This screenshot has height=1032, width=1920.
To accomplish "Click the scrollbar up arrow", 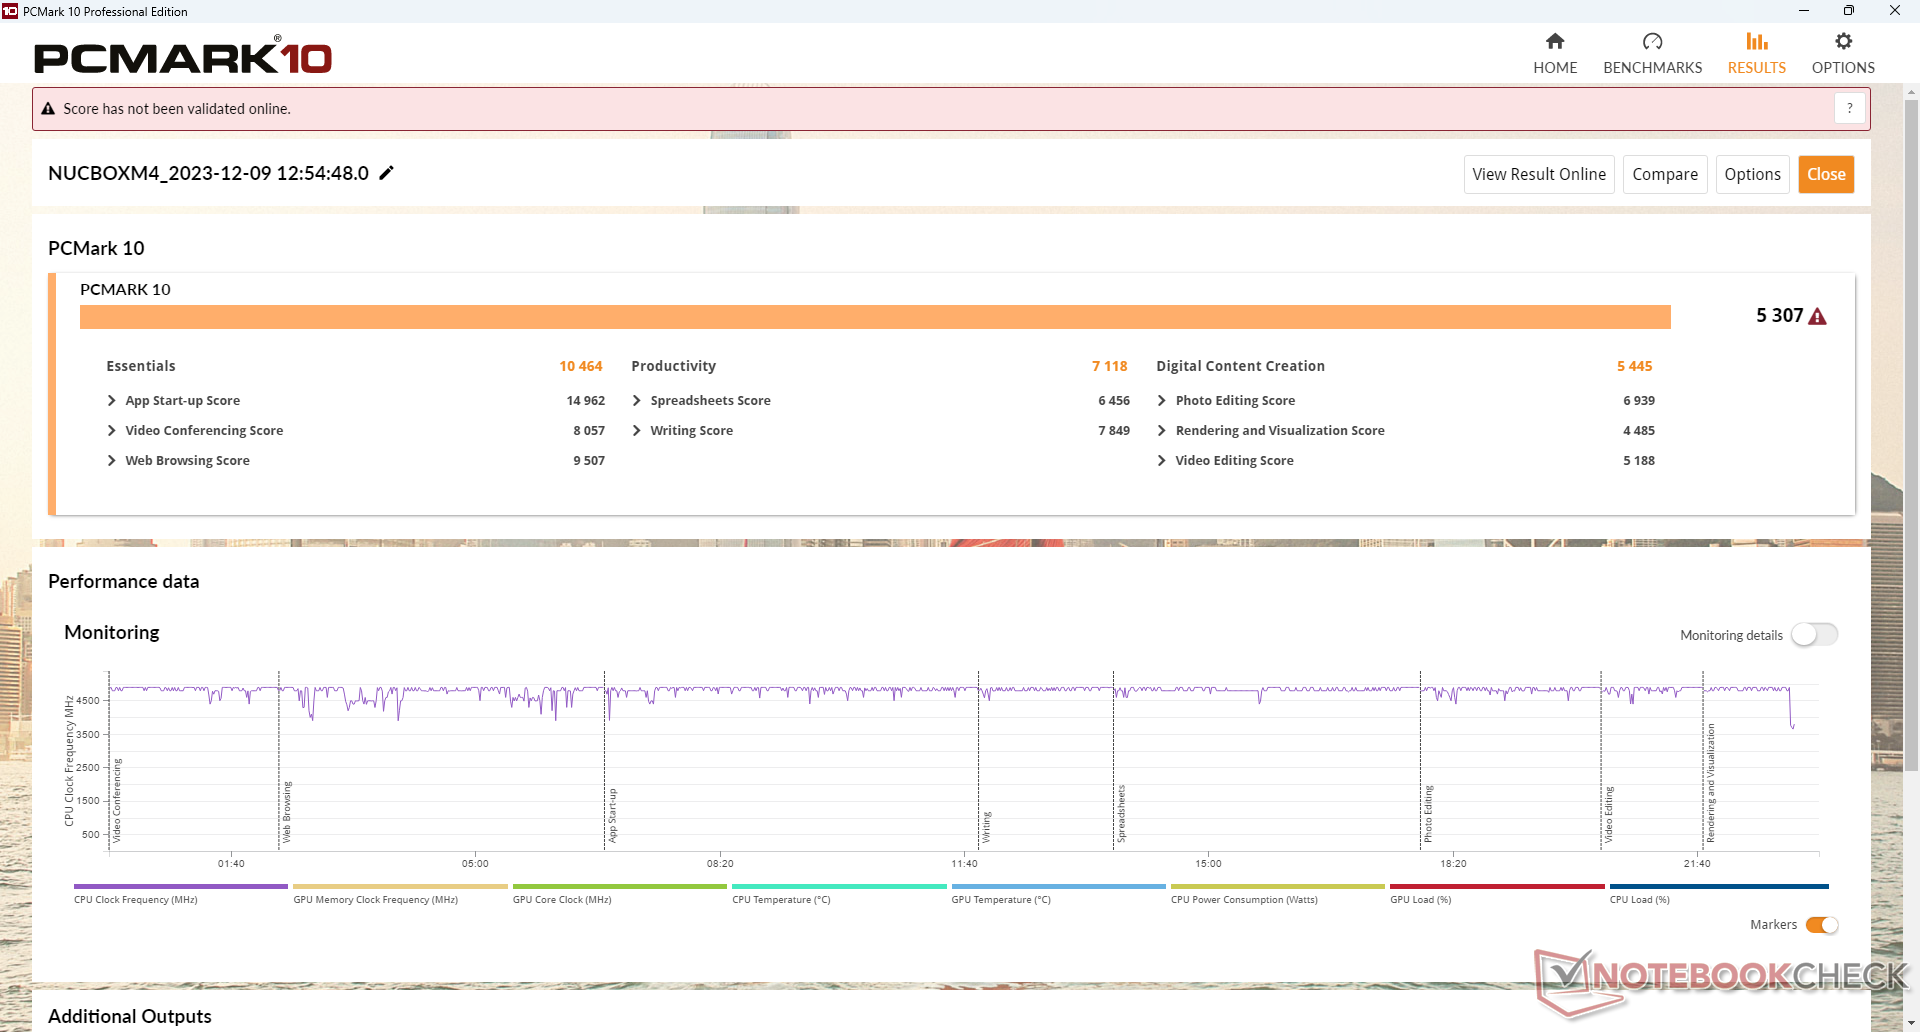I will 1911,92.
